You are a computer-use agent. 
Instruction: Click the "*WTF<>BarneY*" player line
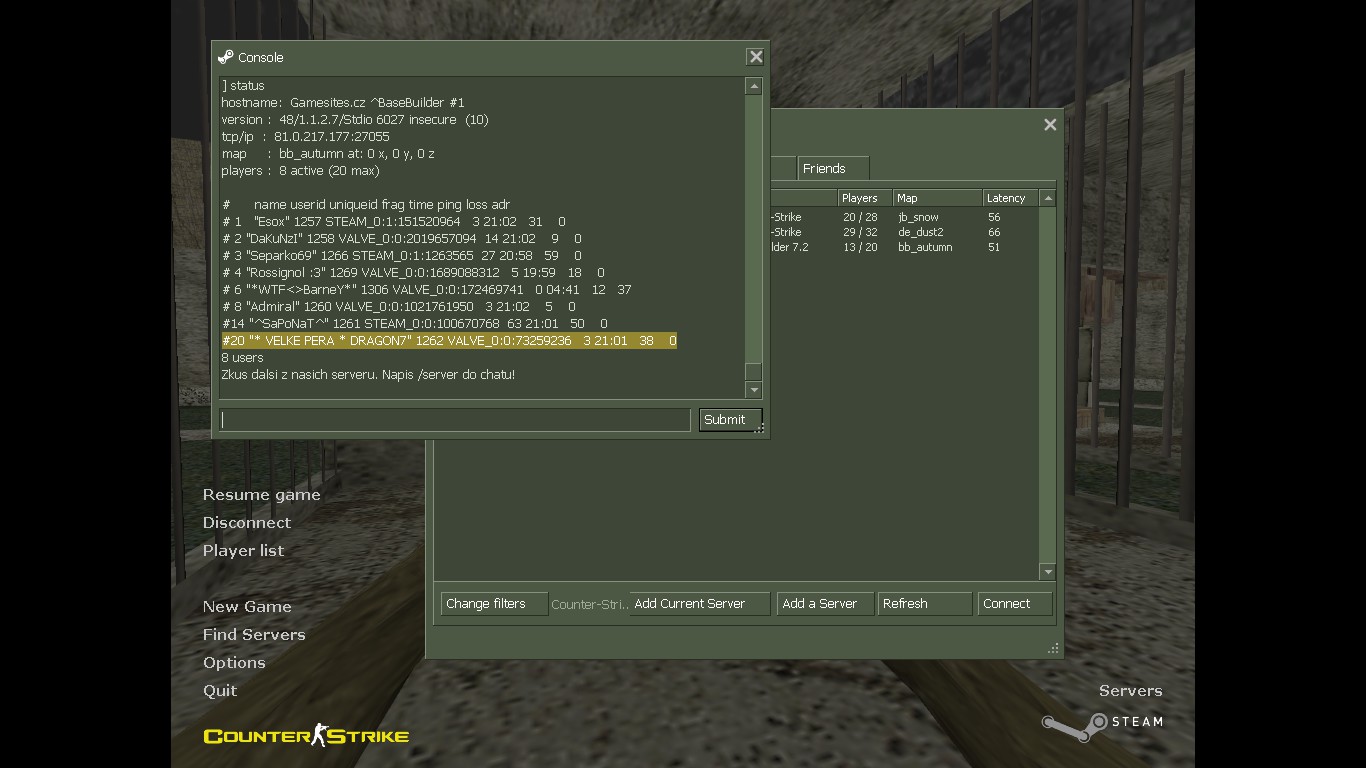coord(426,290)
